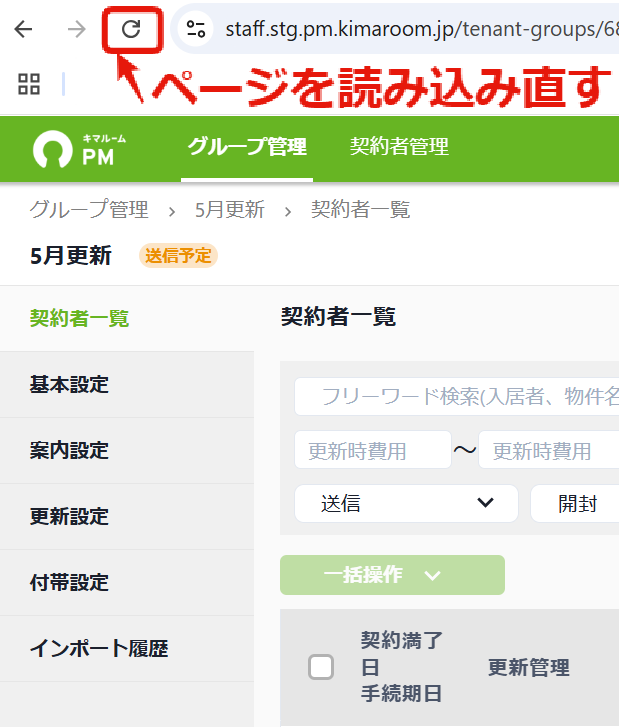Toggle the select-all checkbox in table header
Screen dimensions: 619x727
321,667
